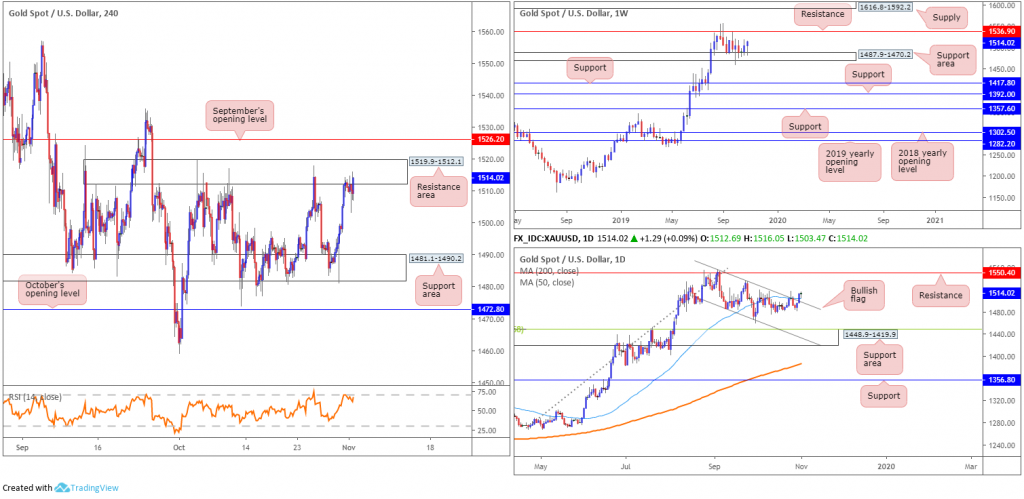The width and height of the screenshot is (1024, 499).
Task: Click the red 1526.20 price tag
Action: (488, 139)
